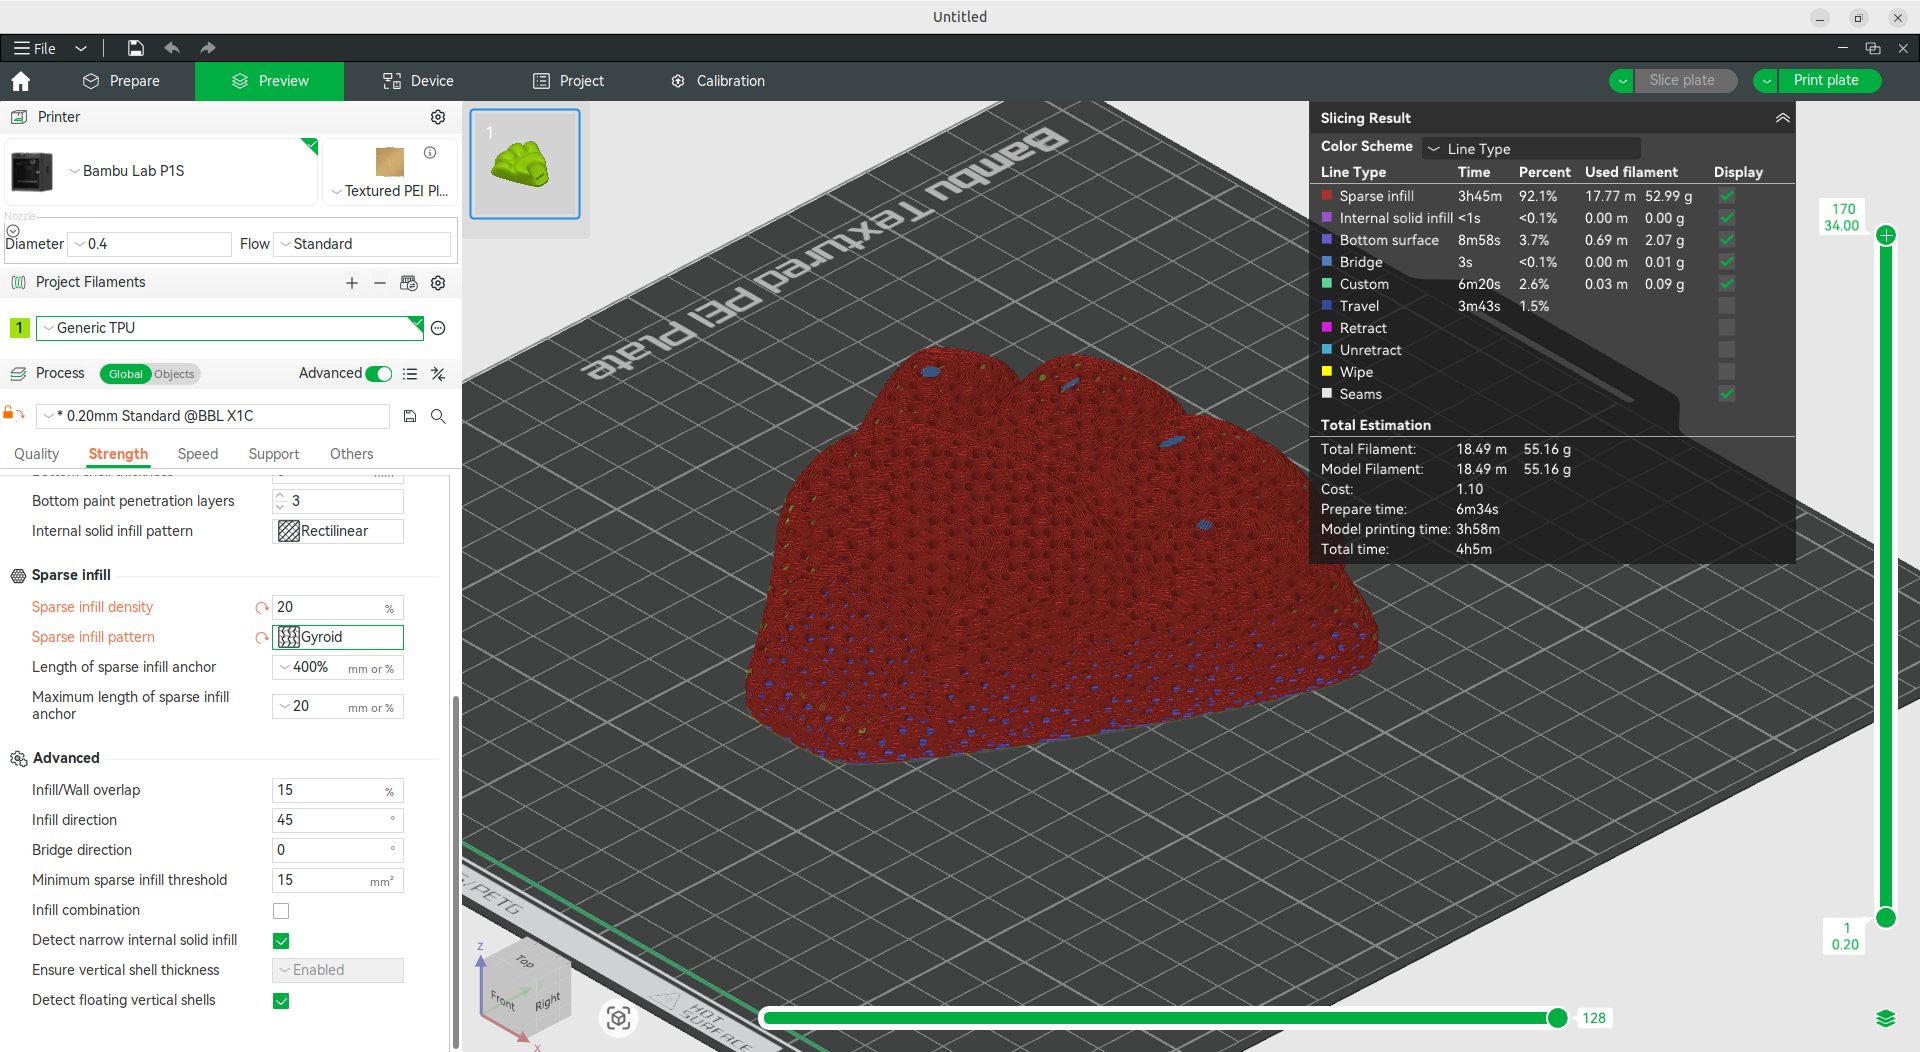1920x1052 pixels.
Task: Collapse the Slicing Result panel
Action: (1782, 118)
